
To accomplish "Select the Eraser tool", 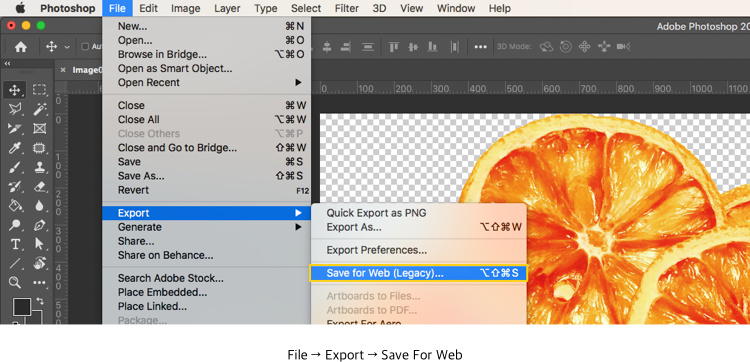I will (x=39, y=186).
